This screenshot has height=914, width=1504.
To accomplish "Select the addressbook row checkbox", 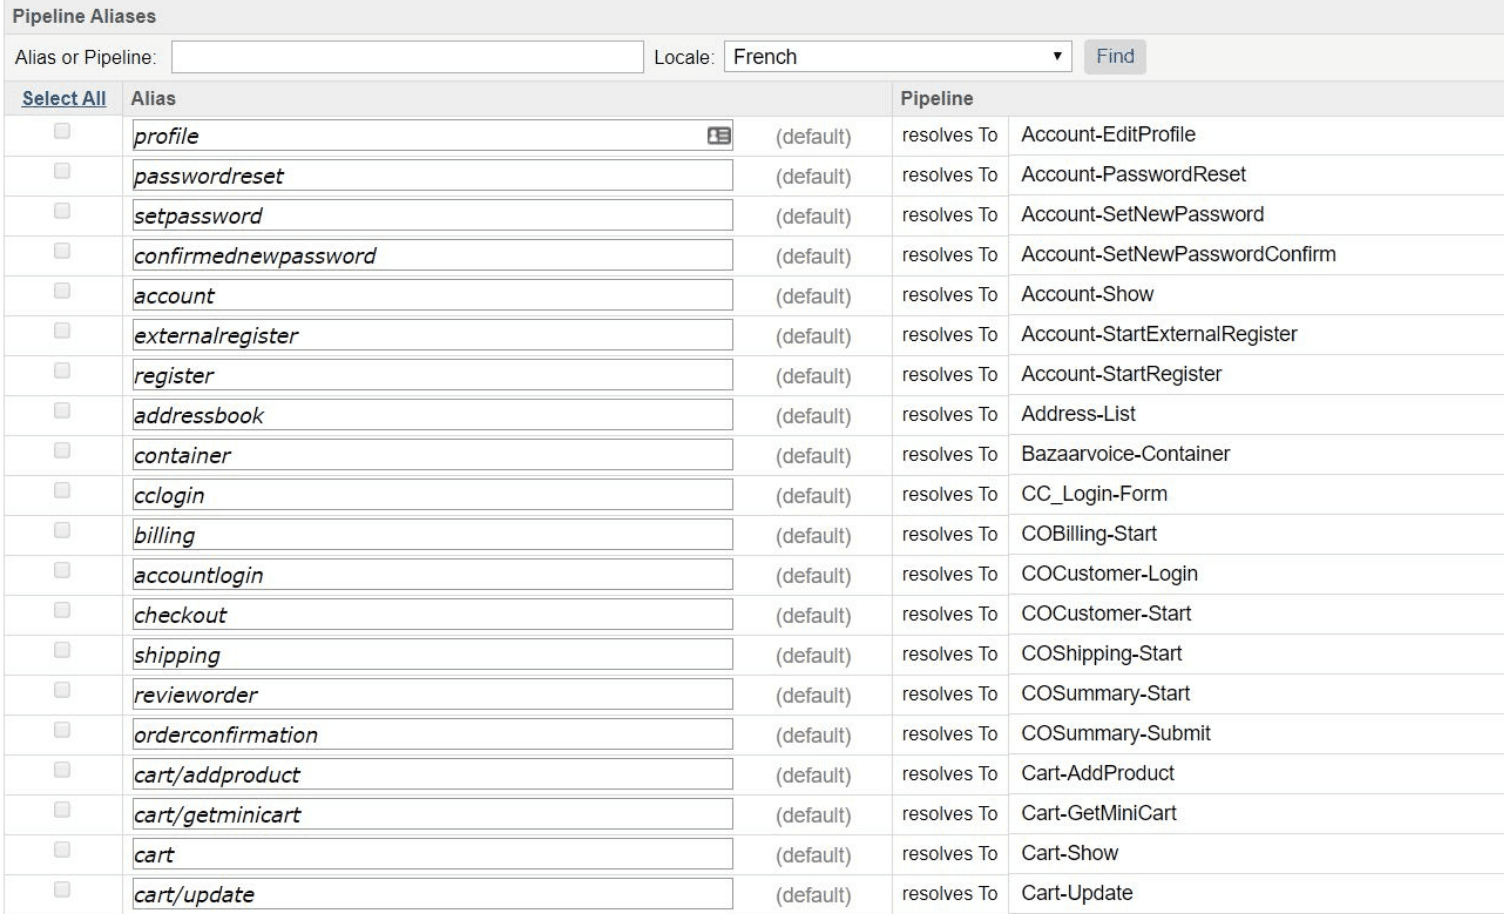I will 62,411.
